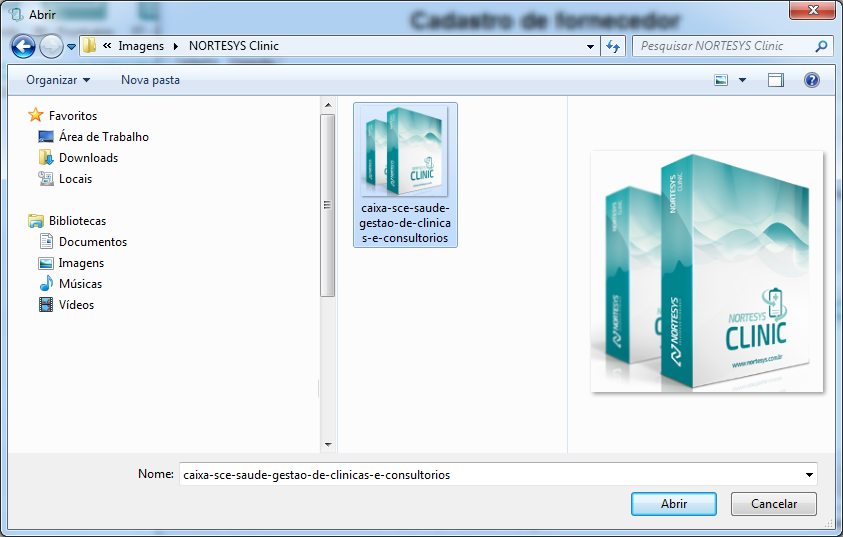Open arrow between Imagens and NORTESYS Clinic

coord(176,46)
